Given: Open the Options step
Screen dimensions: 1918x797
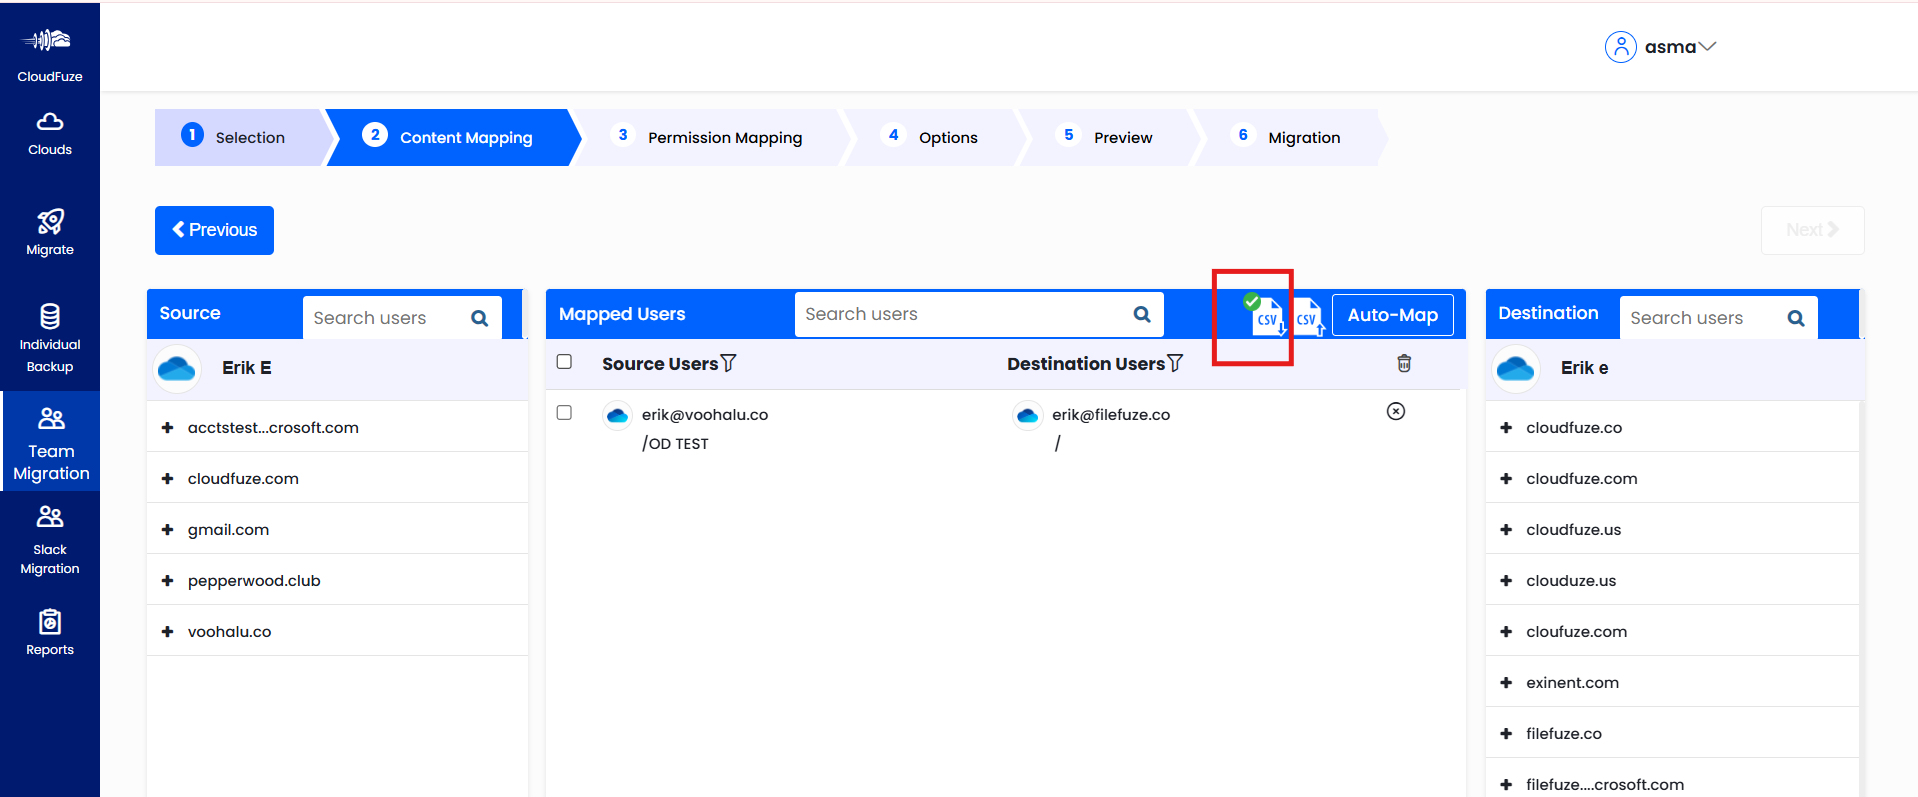Looking at the screenshot, I should [934, 137].
